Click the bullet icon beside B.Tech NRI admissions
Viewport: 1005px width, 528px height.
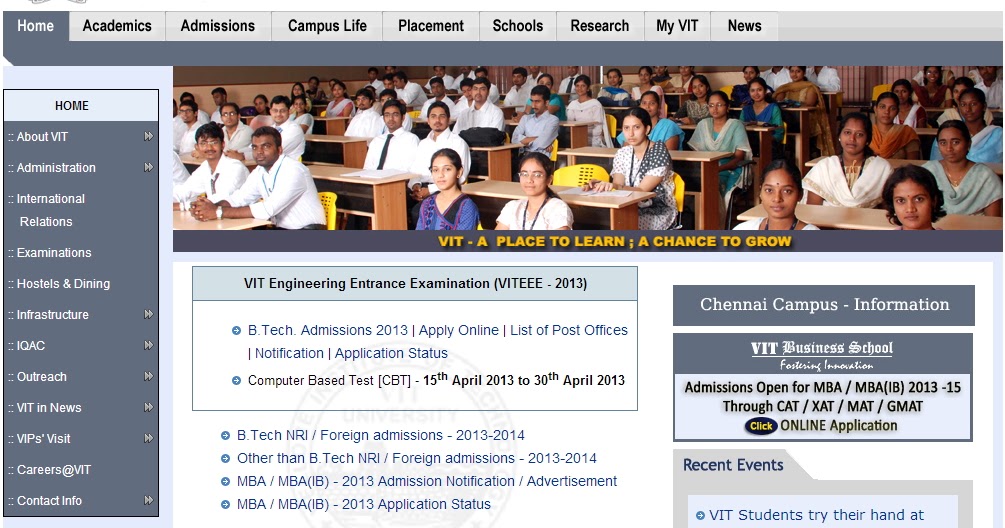tap(225, 436)
